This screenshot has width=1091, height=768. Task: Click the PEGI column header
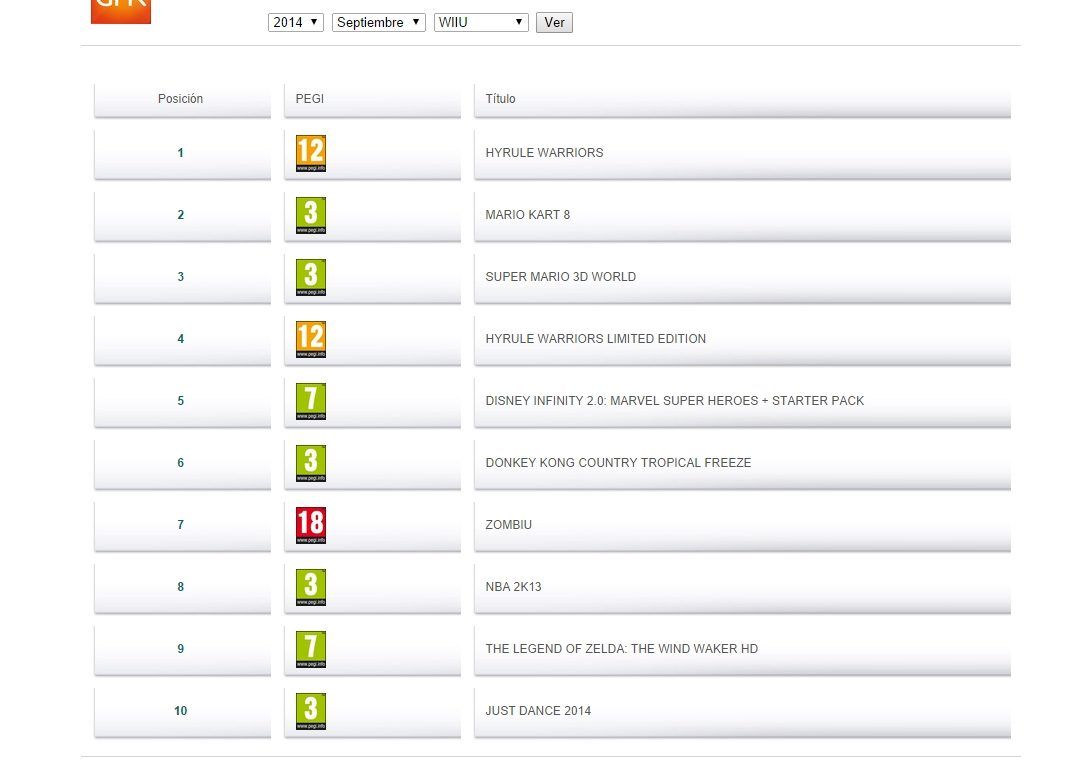pos(310,99)
